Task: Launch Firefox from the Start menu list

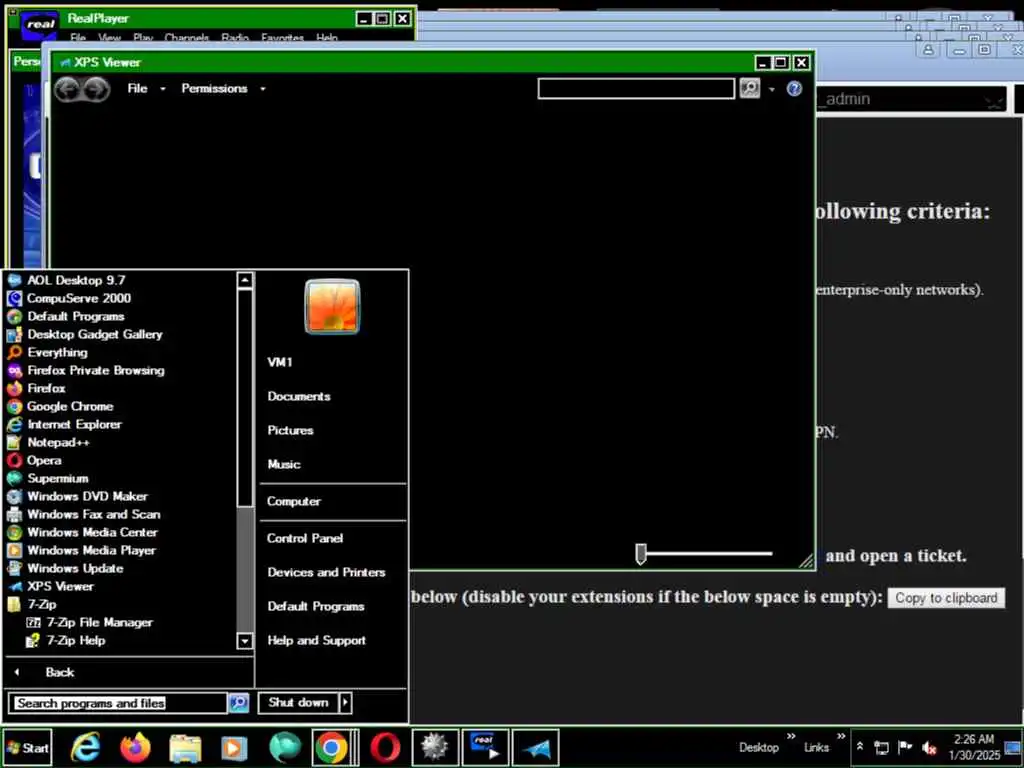Action: 46,388
